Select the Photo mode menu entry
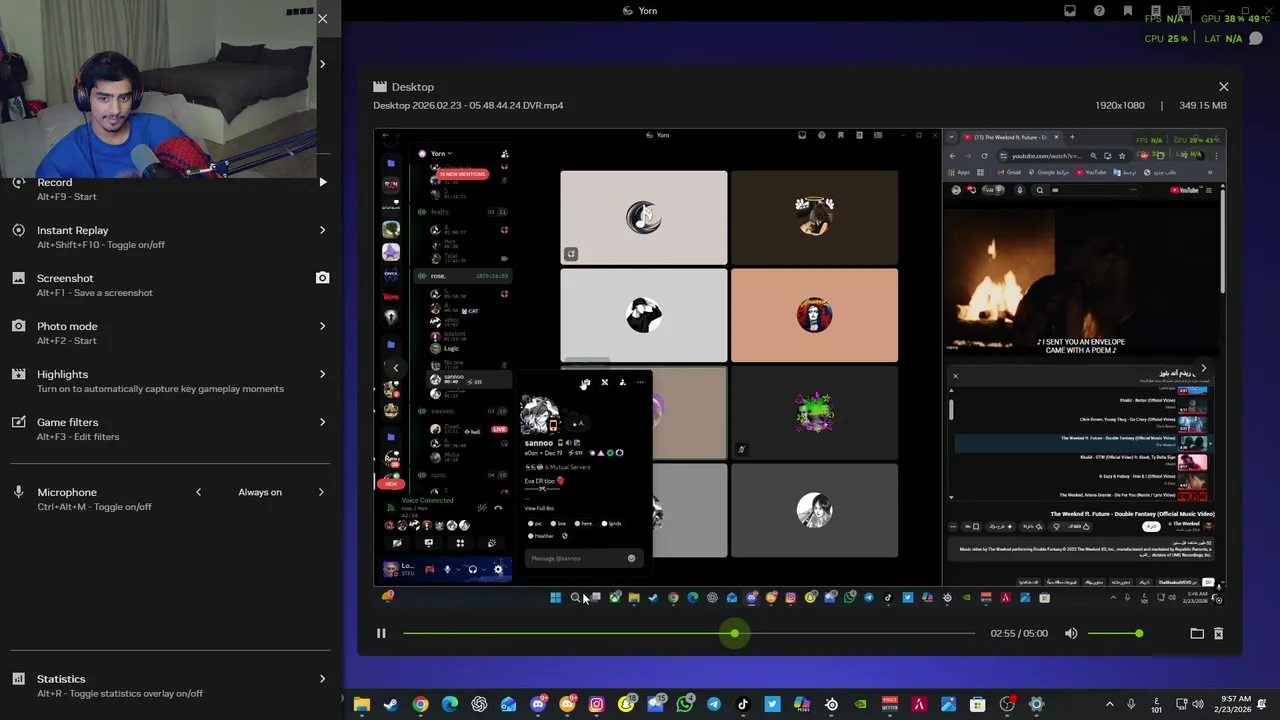 click(170, 333)
